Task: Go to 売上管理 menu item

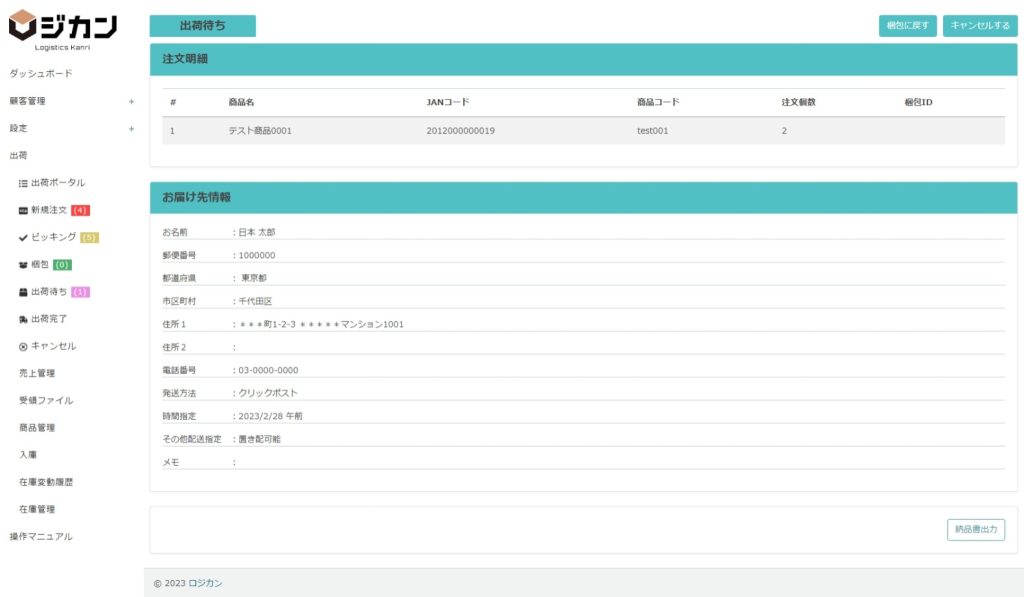Action: (37, 373)
